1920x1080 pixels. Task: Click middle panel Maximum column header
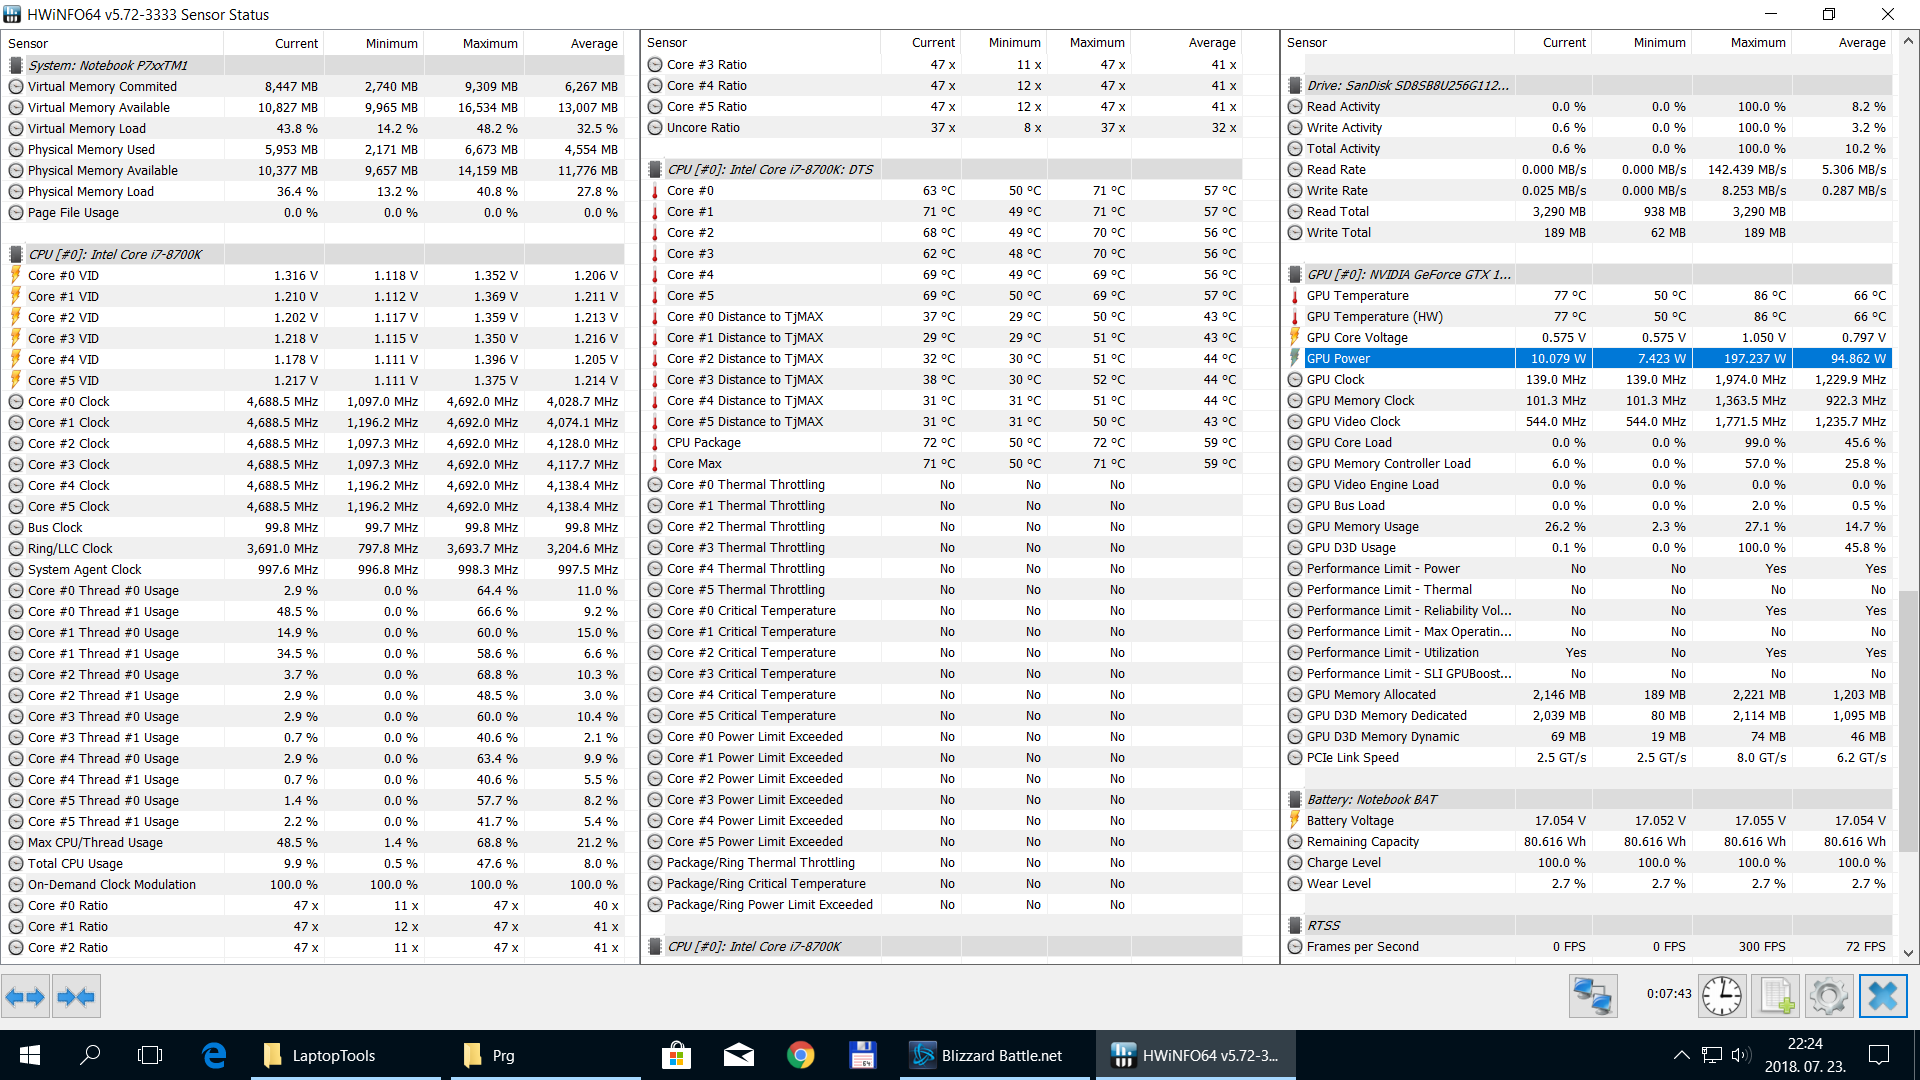(x=1089, y=42)
